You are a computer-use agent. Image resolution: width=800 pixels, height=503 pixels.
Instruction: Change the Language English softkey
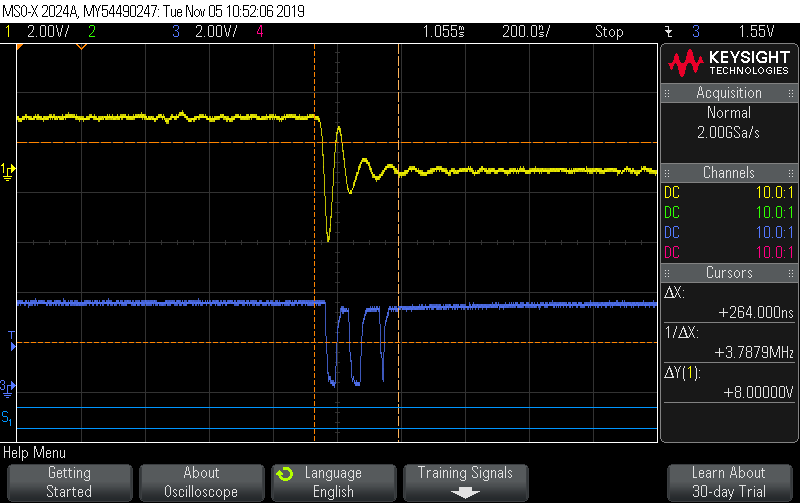[333, 482]
